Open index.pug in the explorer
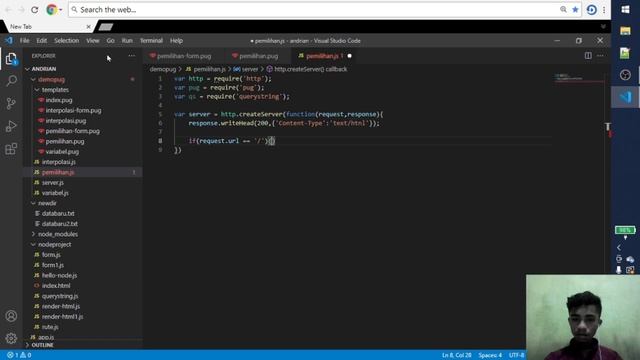 (x=59, y=100)
